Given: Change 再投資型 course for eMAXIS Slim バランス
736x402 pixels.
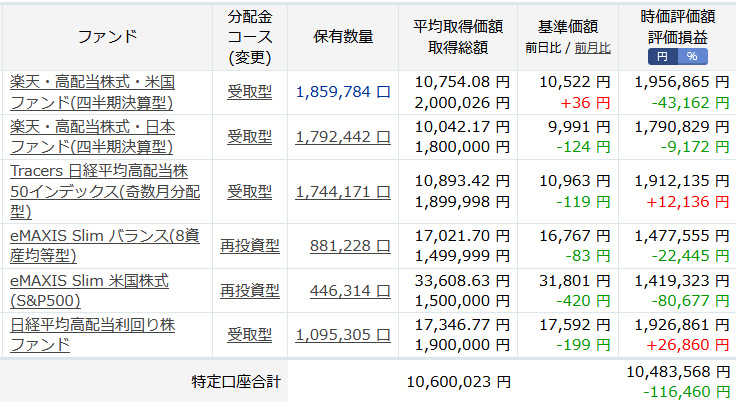Looking at the screenshot, I should [250, 246].
